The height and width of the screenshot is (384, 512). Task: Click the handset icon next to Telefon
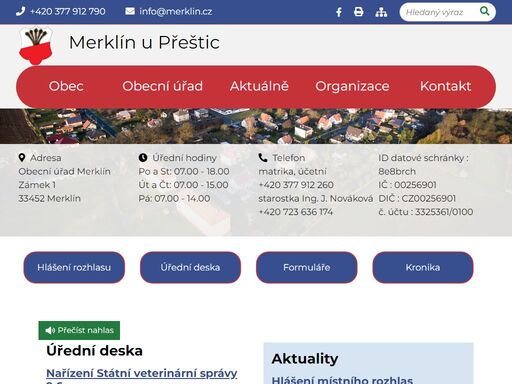click(263, 158)
